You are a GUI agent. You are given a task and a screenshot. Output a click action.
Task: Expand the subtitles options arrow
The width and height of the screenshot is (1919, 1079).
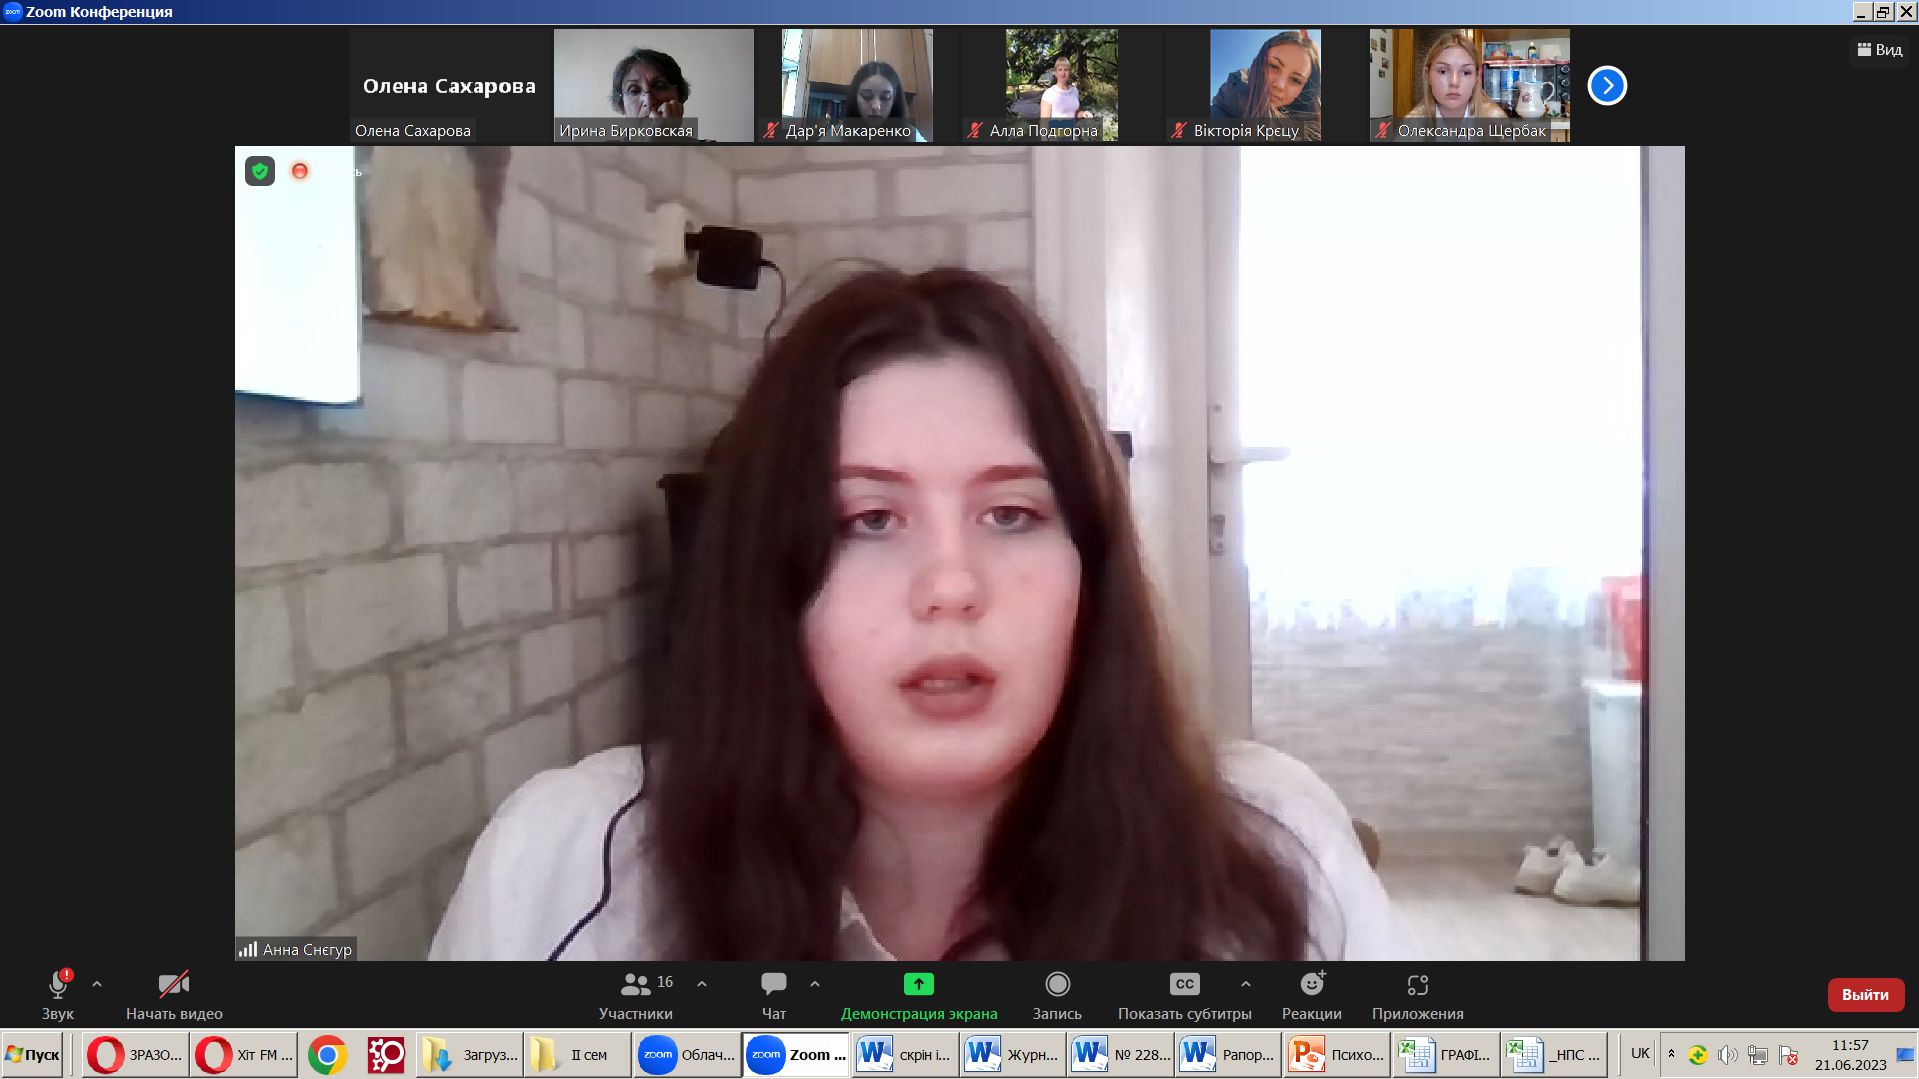click(x=1246, y=984)
